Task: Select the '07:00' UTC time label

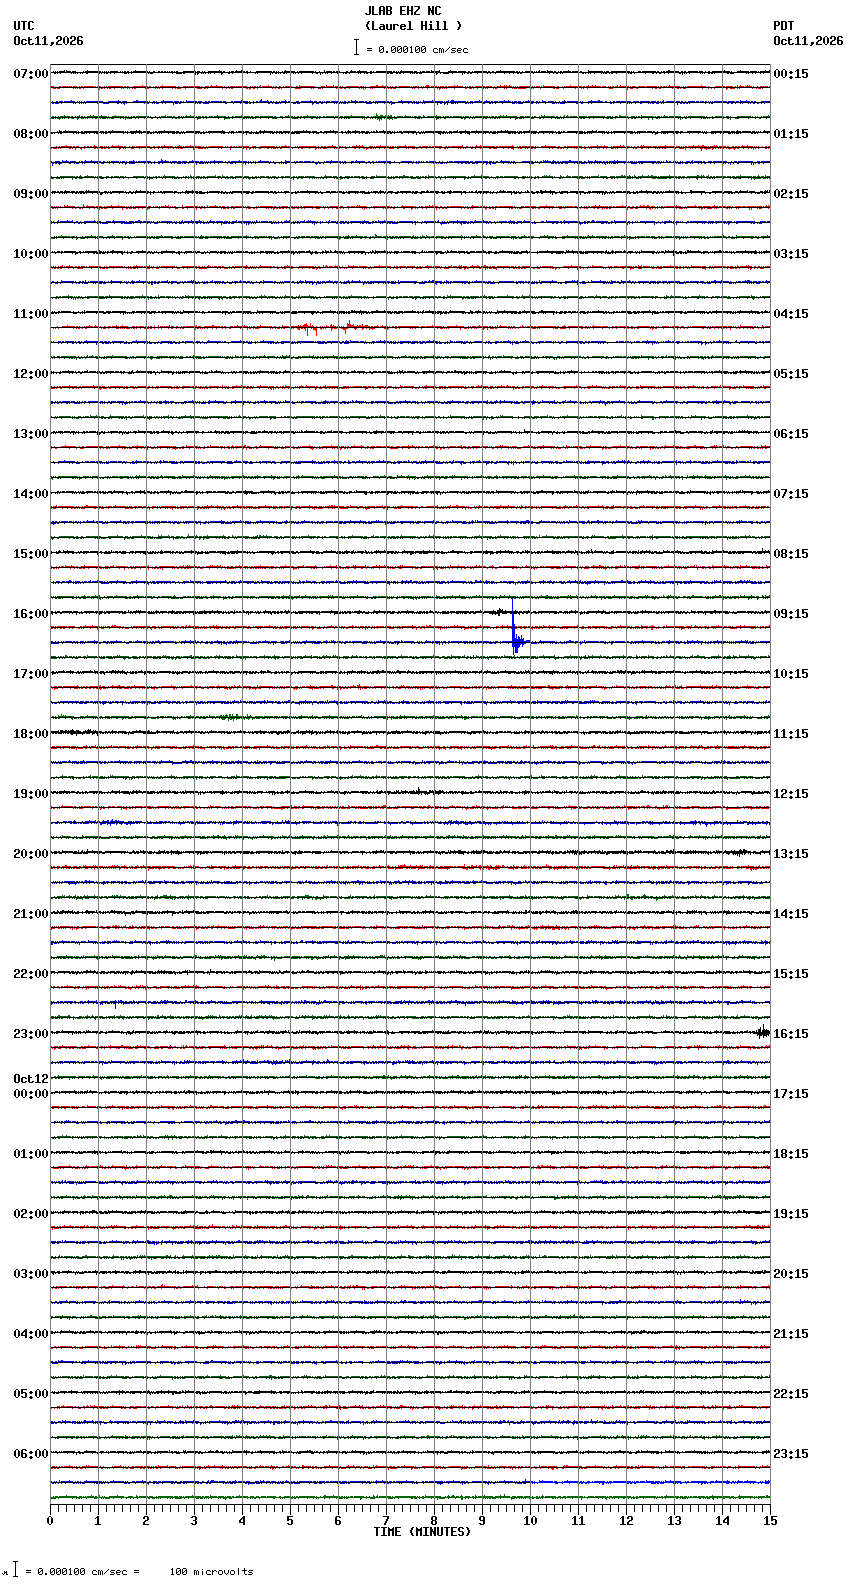Action: [31, 74]
